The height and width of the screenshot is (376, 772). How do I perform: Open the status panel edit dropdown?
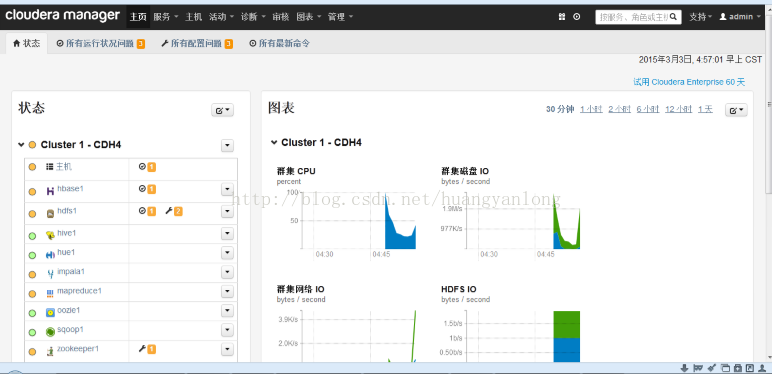tap(223, 110)
